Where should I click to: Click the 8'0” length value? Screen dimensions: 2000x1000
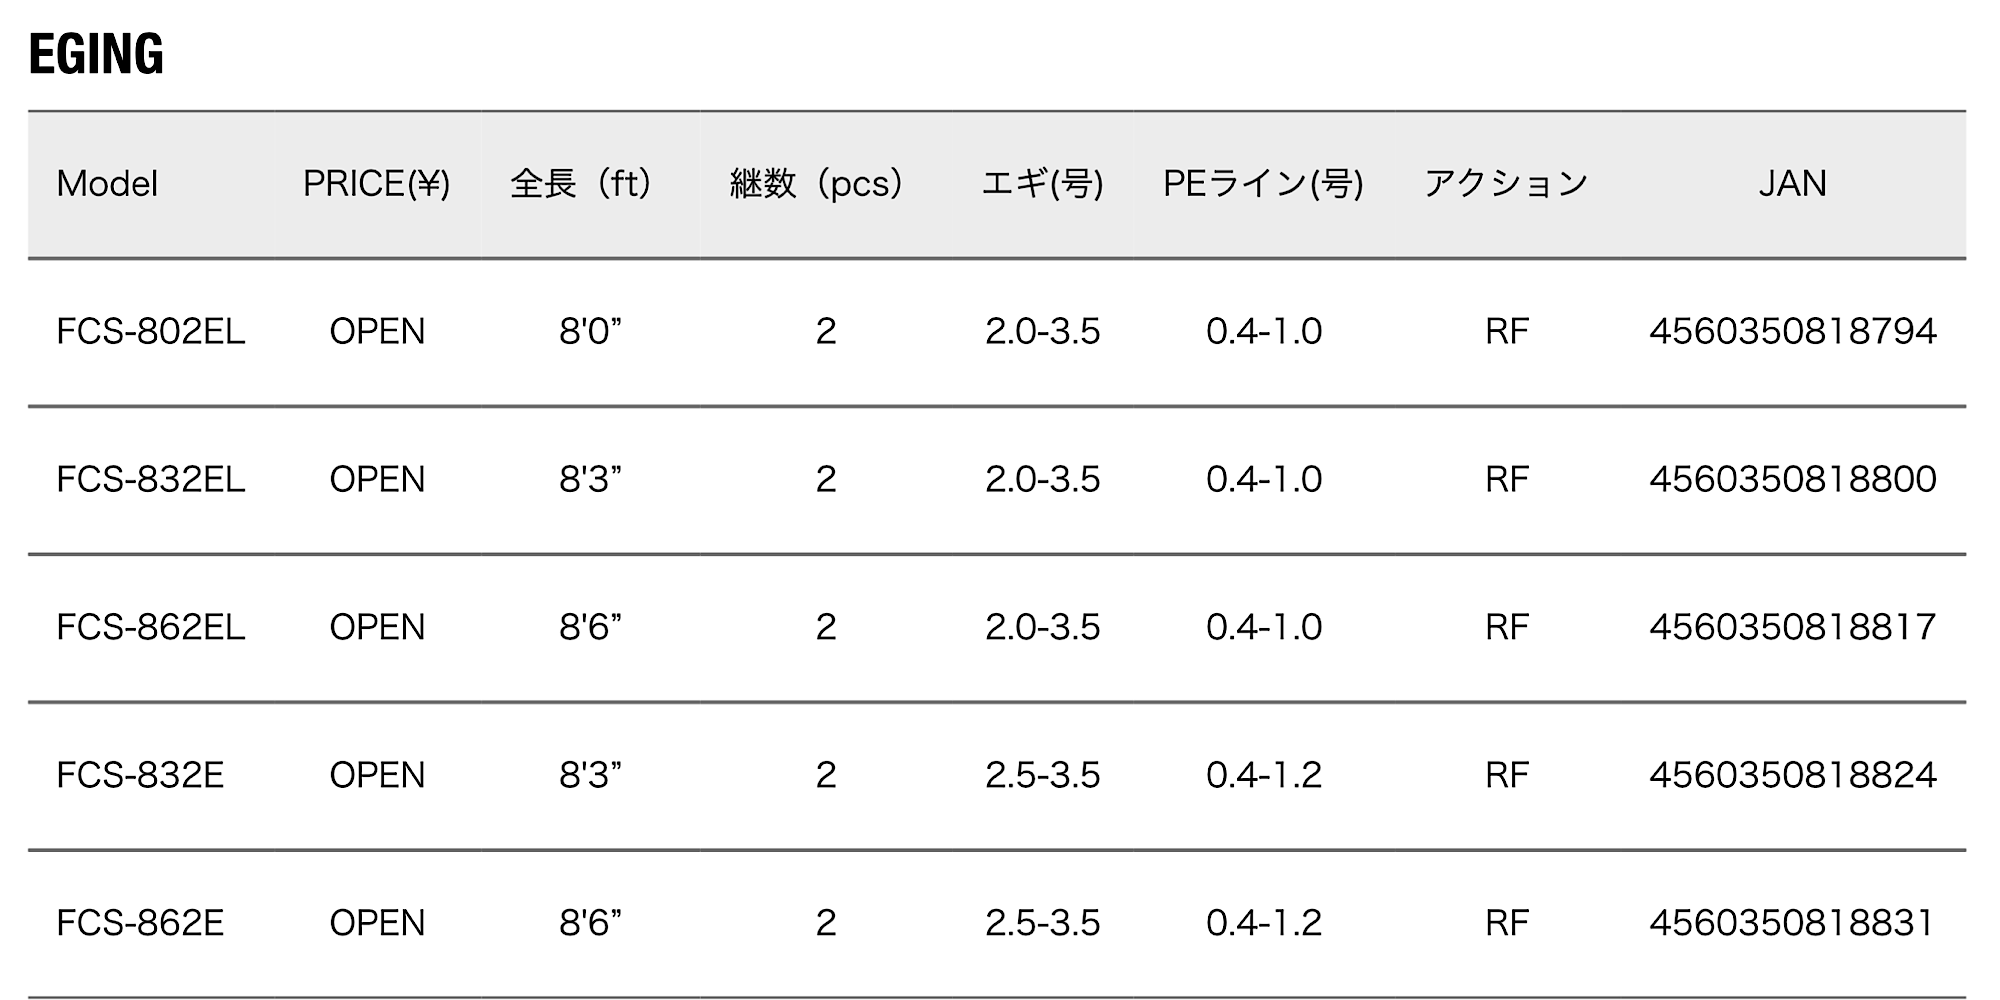tap(590, 332)
